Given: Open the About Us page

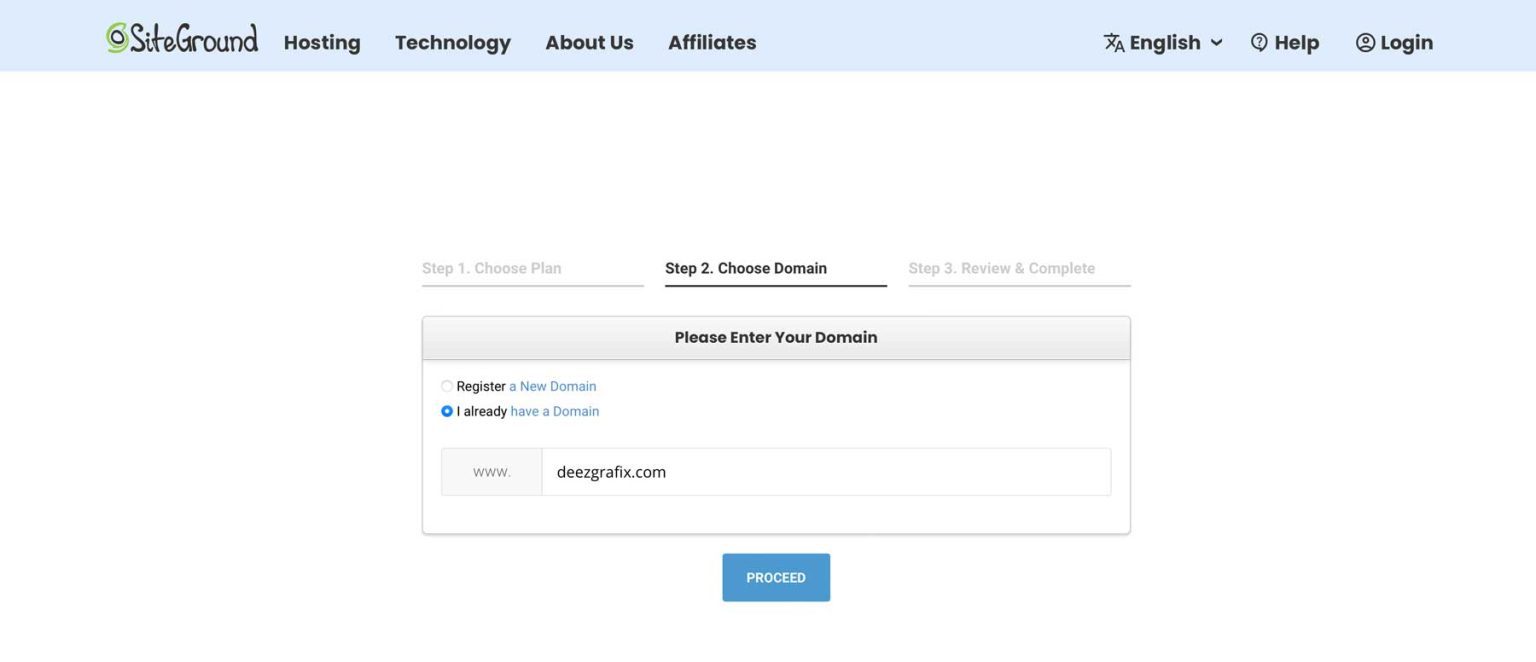Looking at the screenshot, I should [x=589, y=42].
